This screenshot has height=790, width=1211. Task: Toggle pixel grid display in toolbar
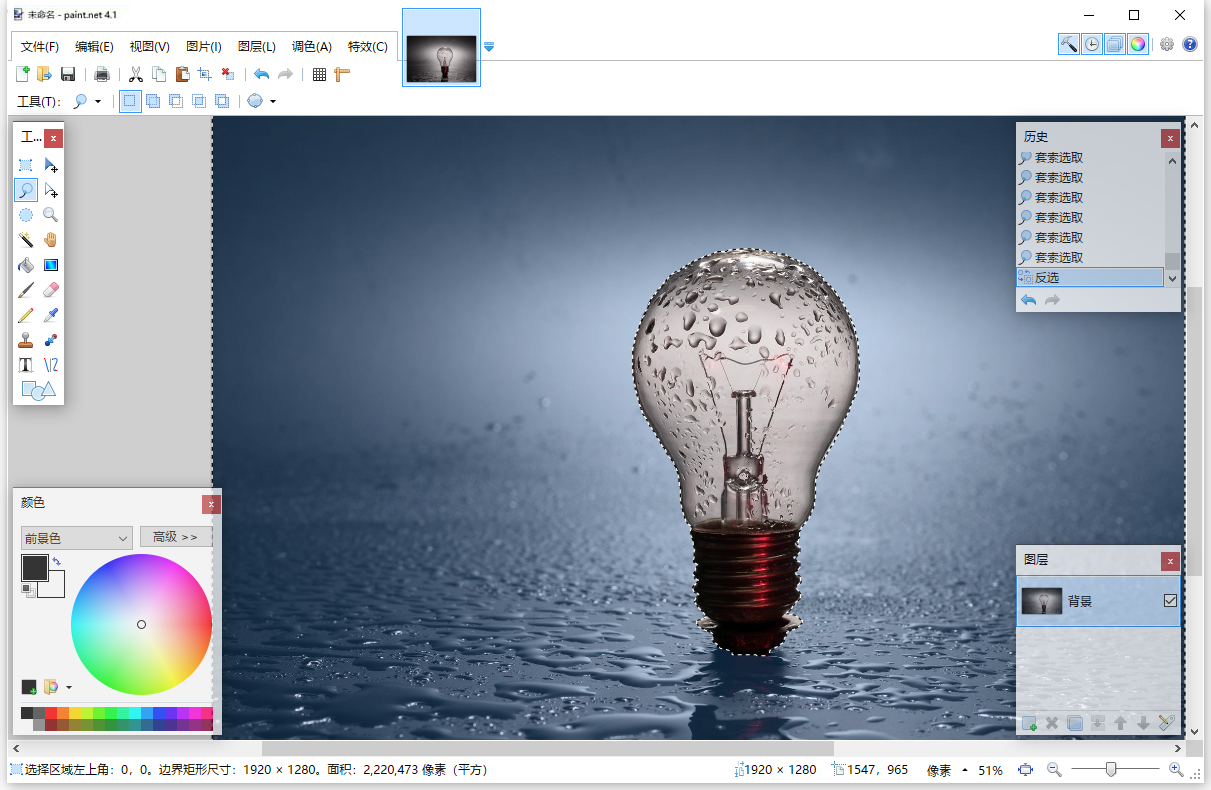pyautogui.click(x=319, y=74)
